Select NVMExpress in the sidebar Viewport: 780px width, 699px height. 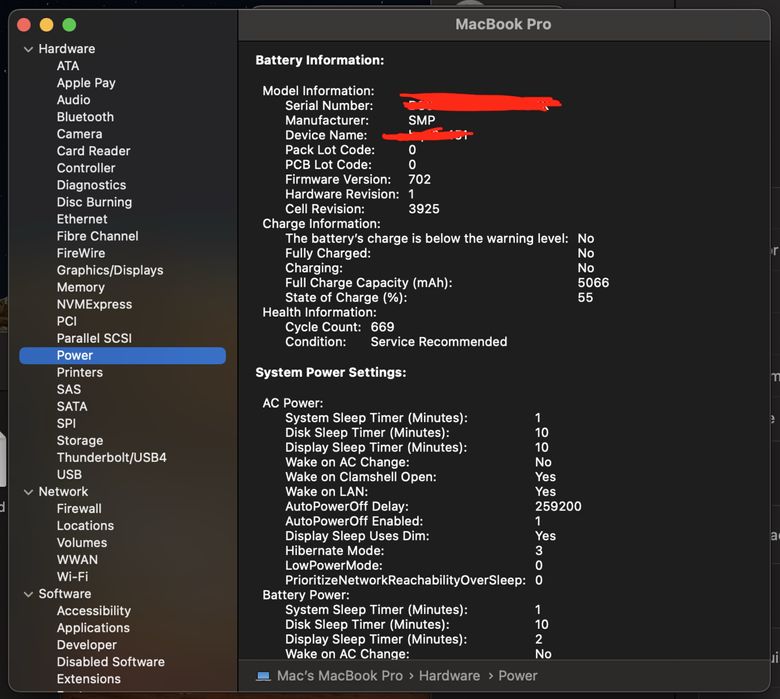tap(95, 304)
